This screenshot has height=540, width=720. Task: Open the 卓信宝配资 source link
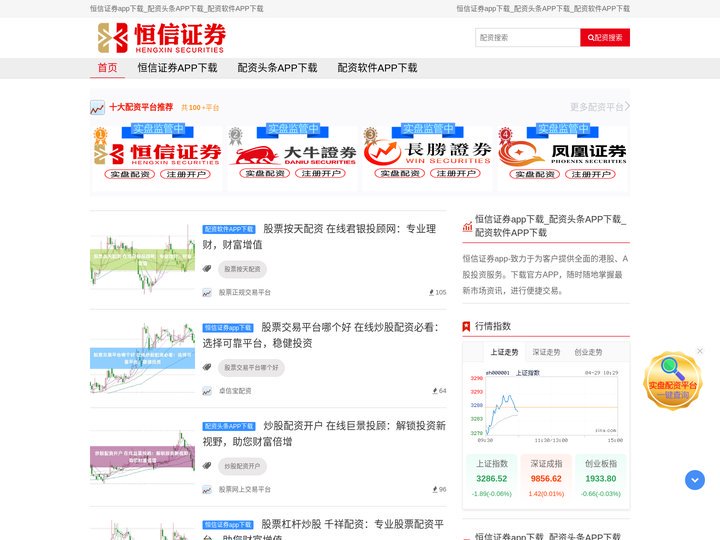235,391
